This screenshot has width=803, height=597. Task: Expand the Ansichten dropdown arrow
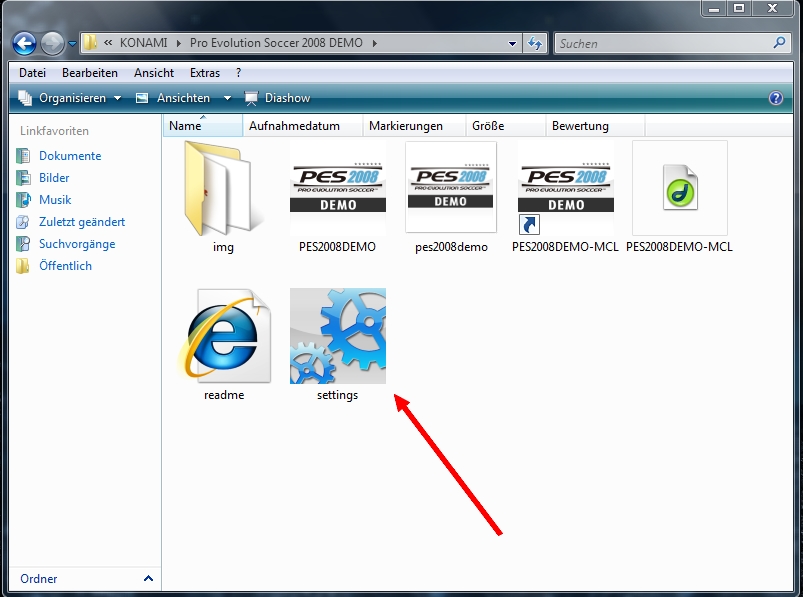(x=227, y=98)
